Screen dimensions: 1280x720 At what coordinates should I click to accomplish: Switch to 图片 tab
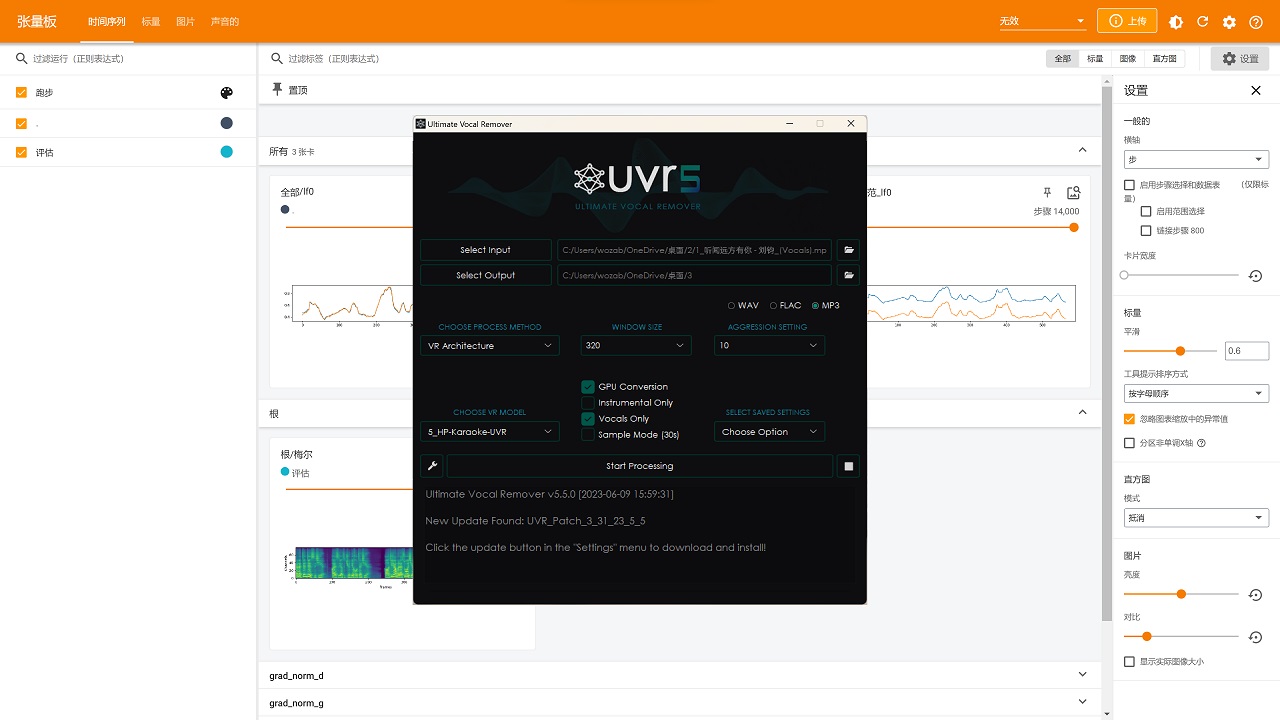pos(186,21)
